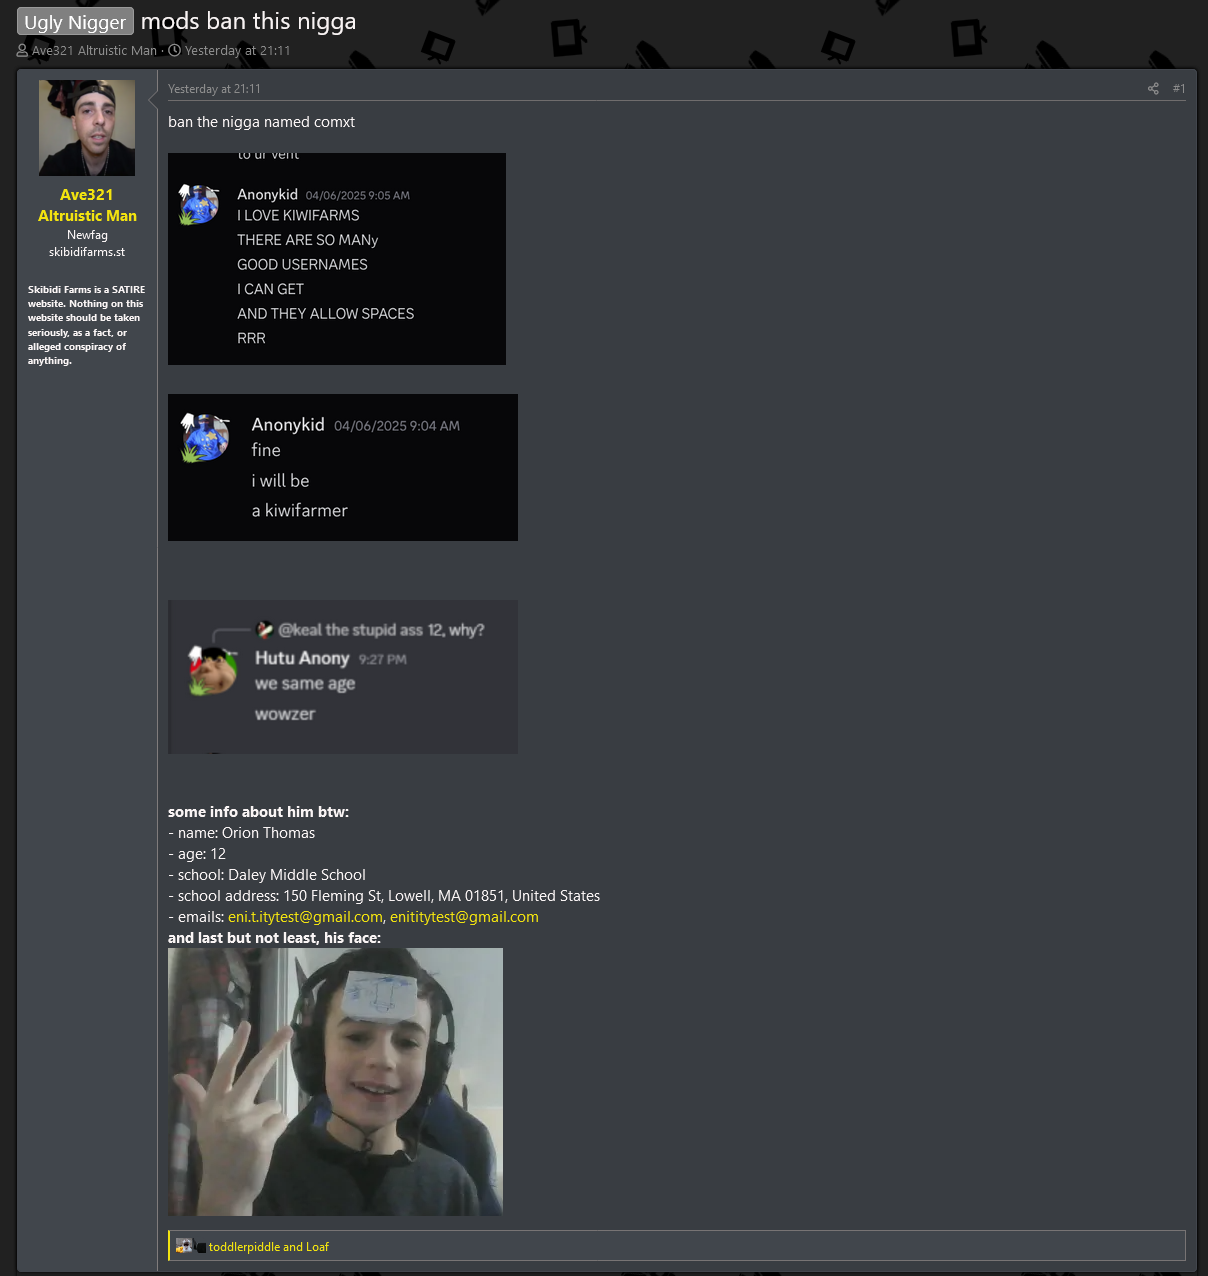Open the poster's avatar in the sidebar
Image resolution: width=1208 pixels, height=1276 pixels.
coord(87,128)
